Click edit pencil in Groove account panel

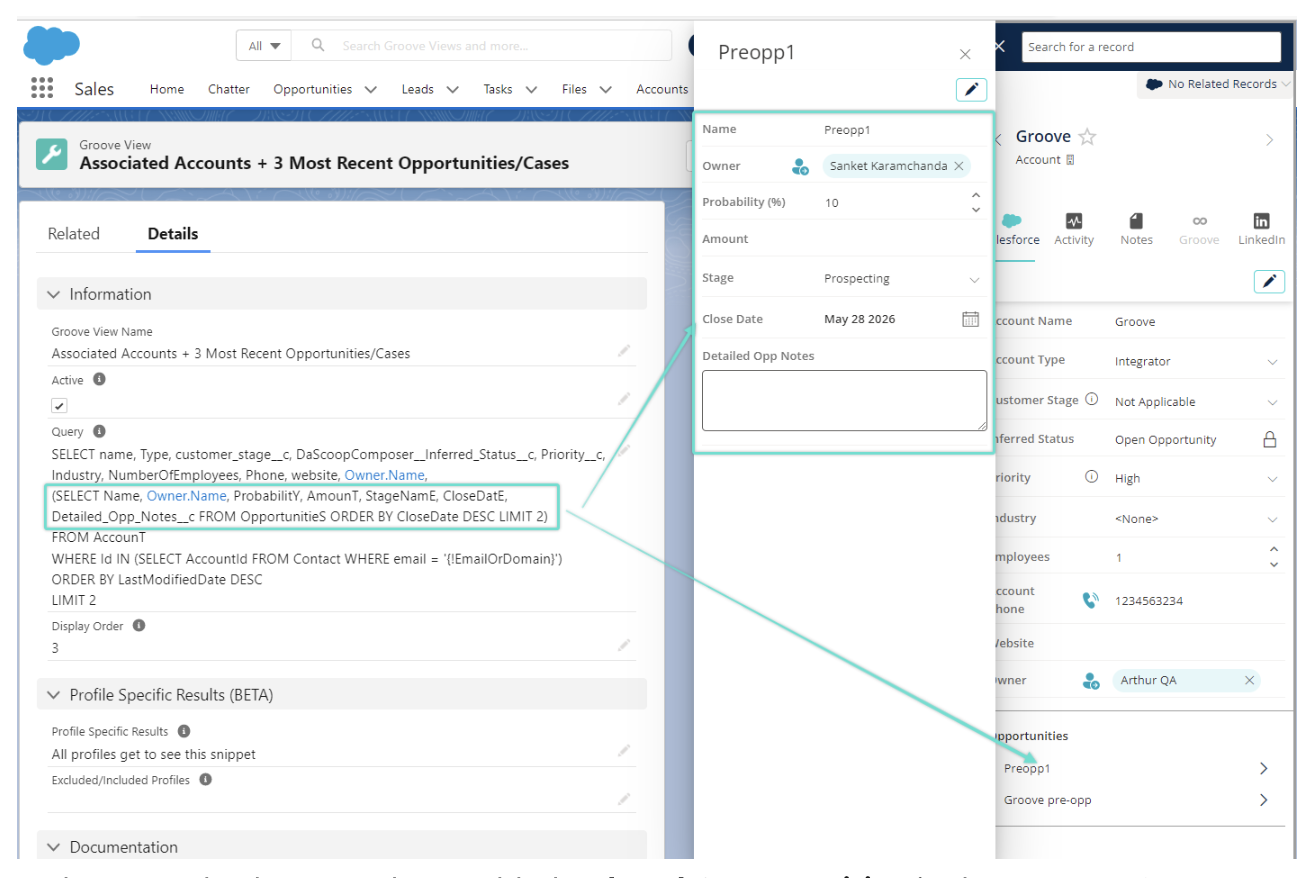tap(1269, 281)
